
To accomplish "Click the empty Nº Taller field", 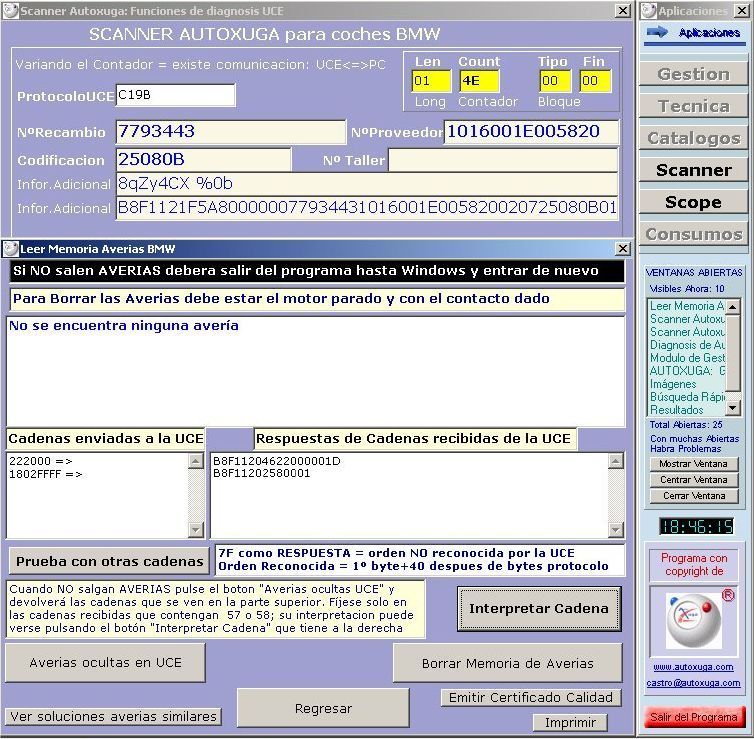I will point(503,160).
